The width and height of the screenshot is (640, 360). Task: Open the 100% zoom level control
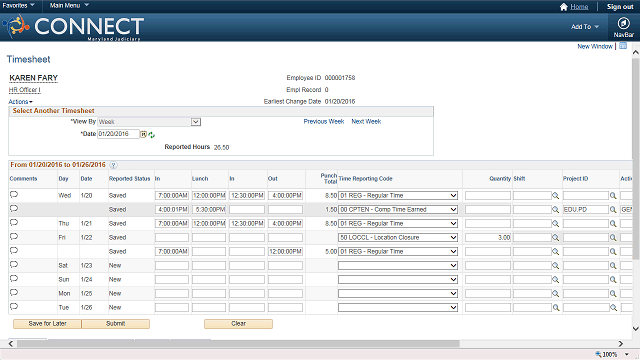[x=612, y=354]
